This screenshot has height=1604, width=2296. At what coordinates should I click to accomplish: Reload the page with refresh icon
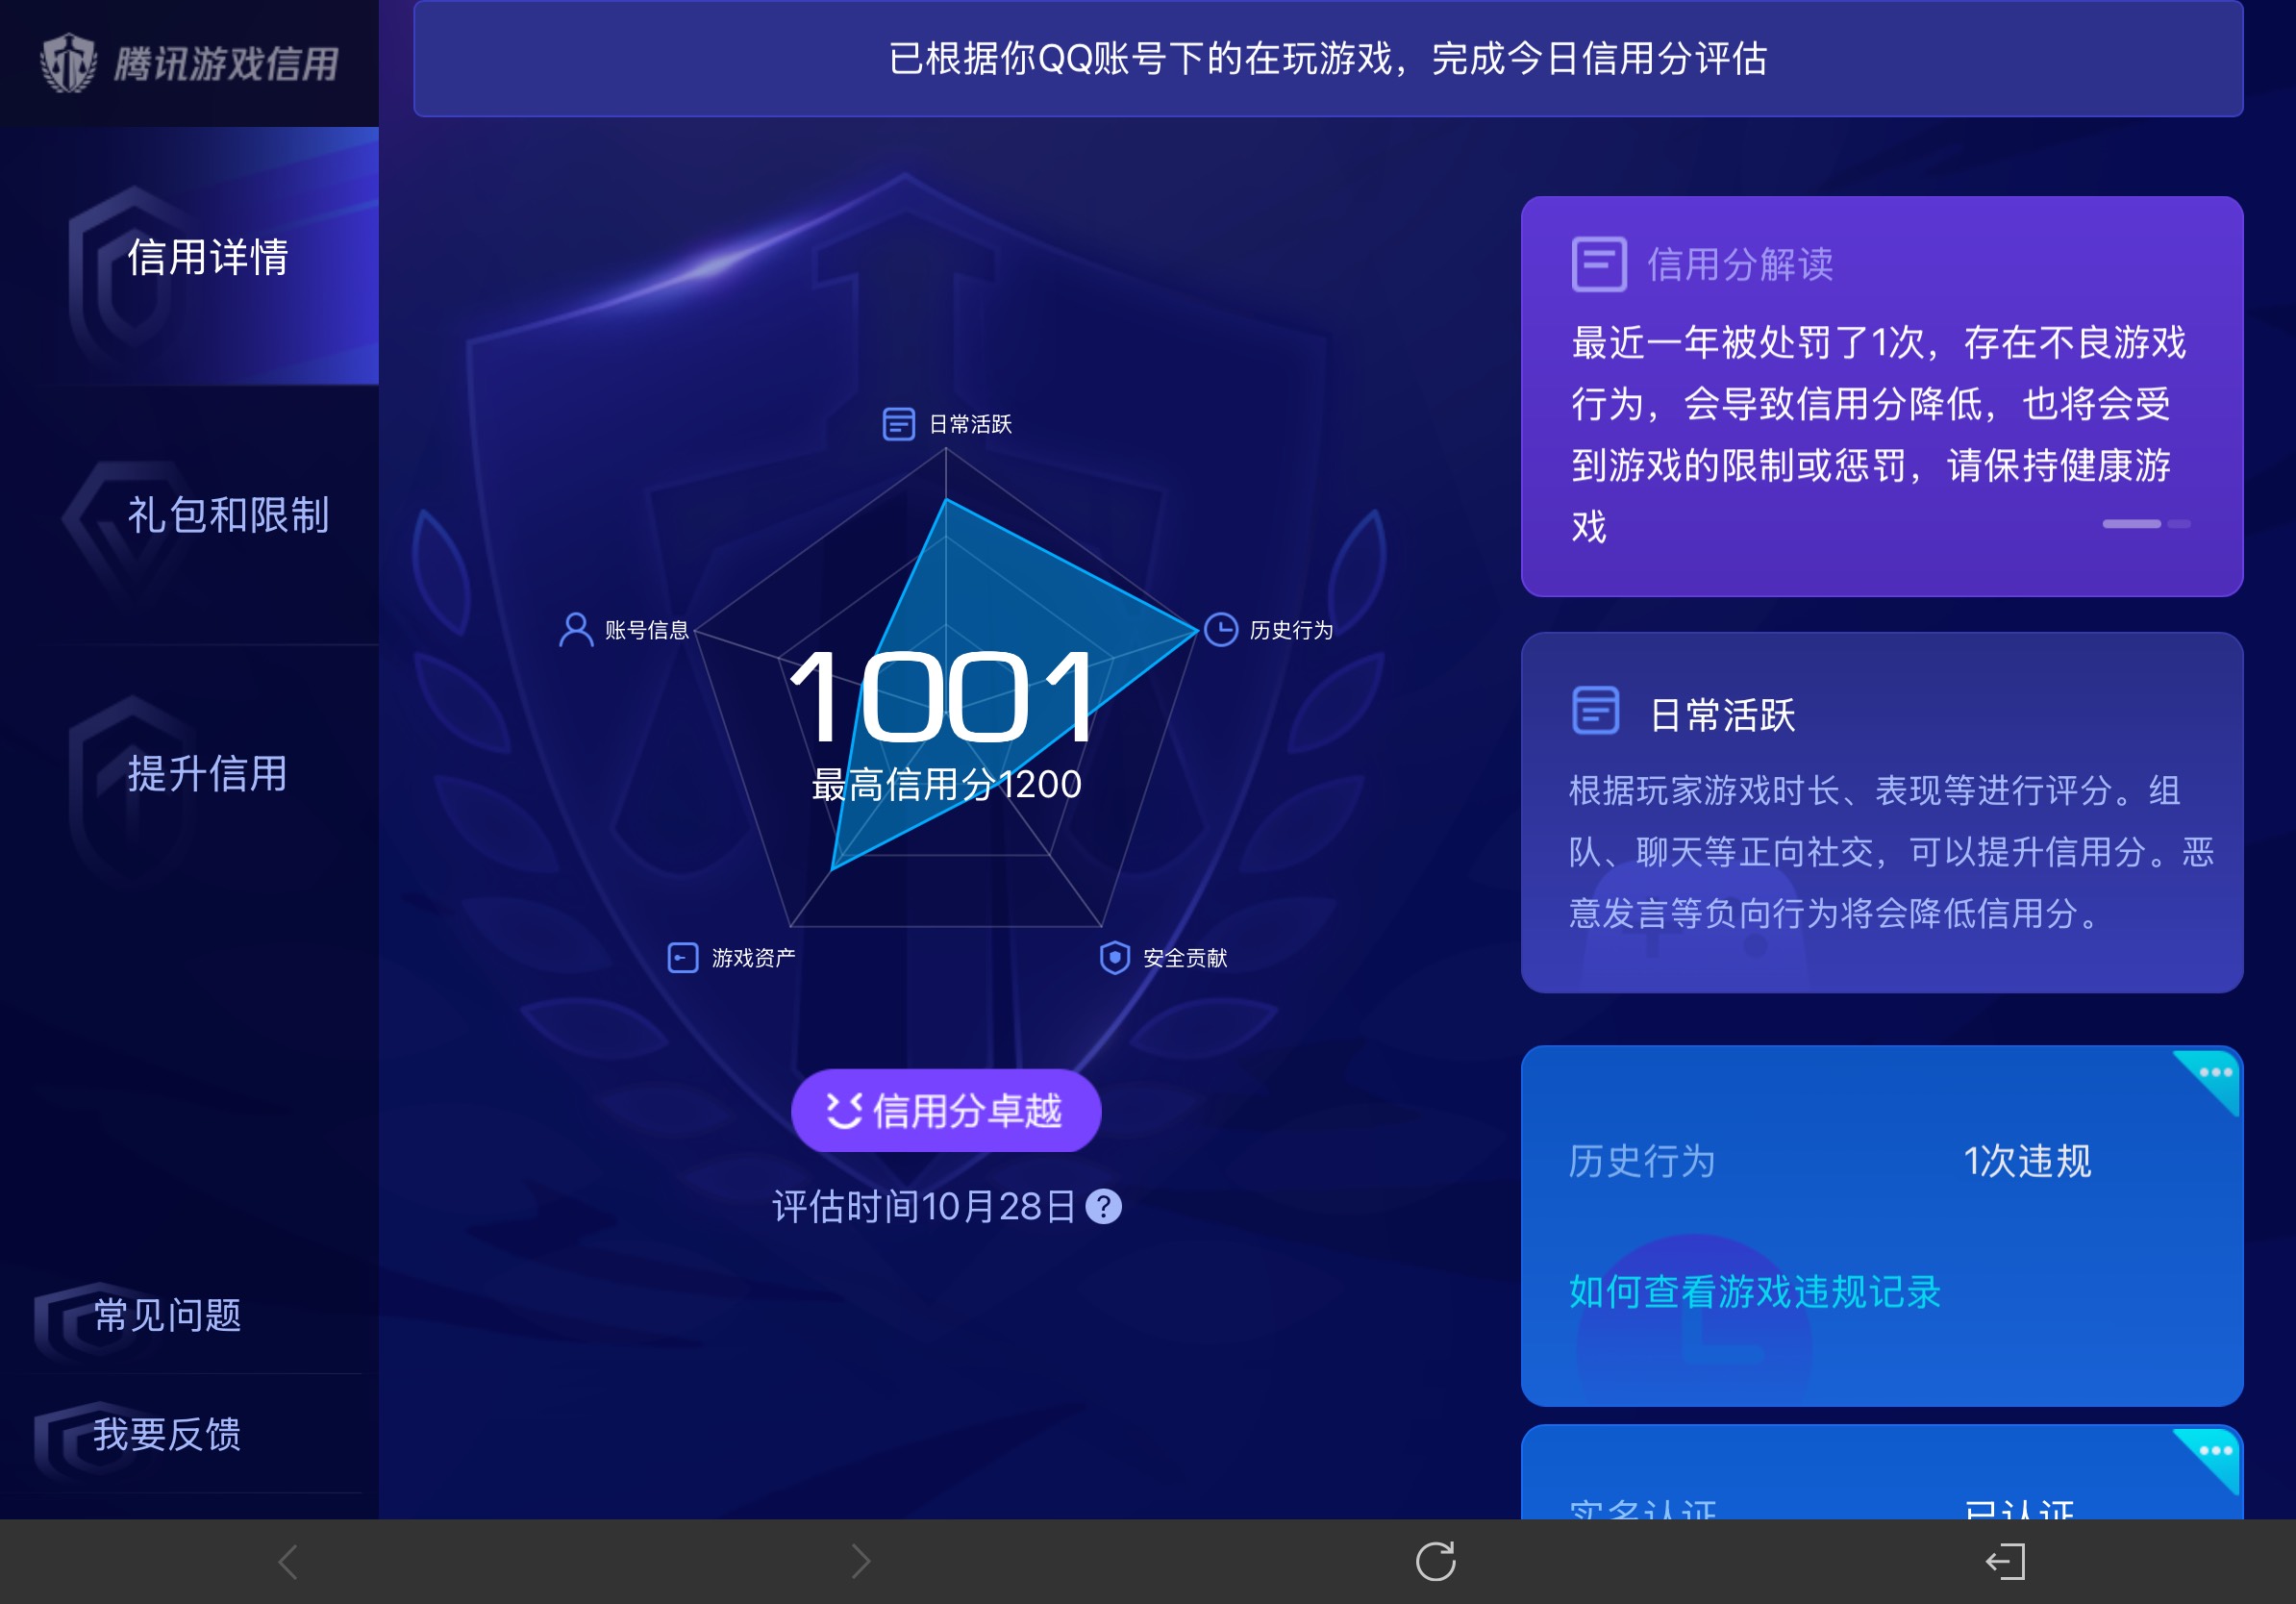(x=1435, y=1562)
